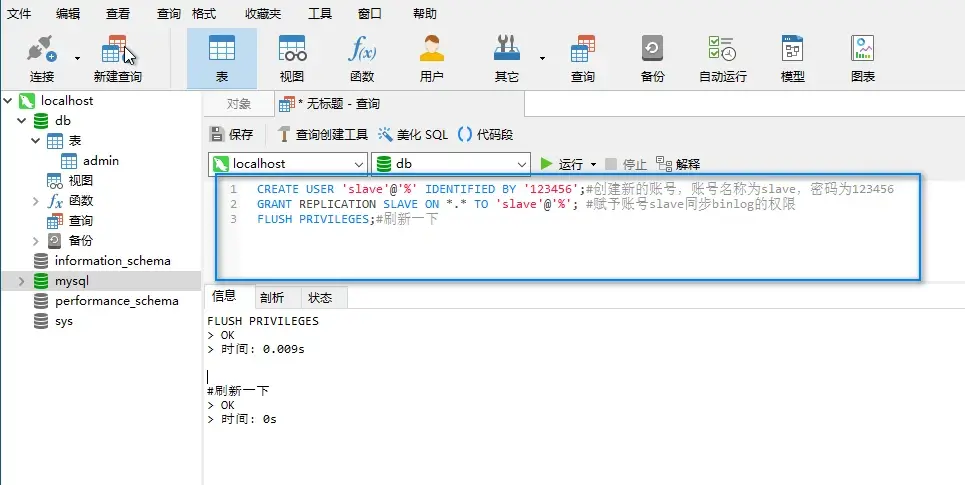This screenshot has height=485, width=965.
Task: Select the information_schema database
Action: [113, 261]
